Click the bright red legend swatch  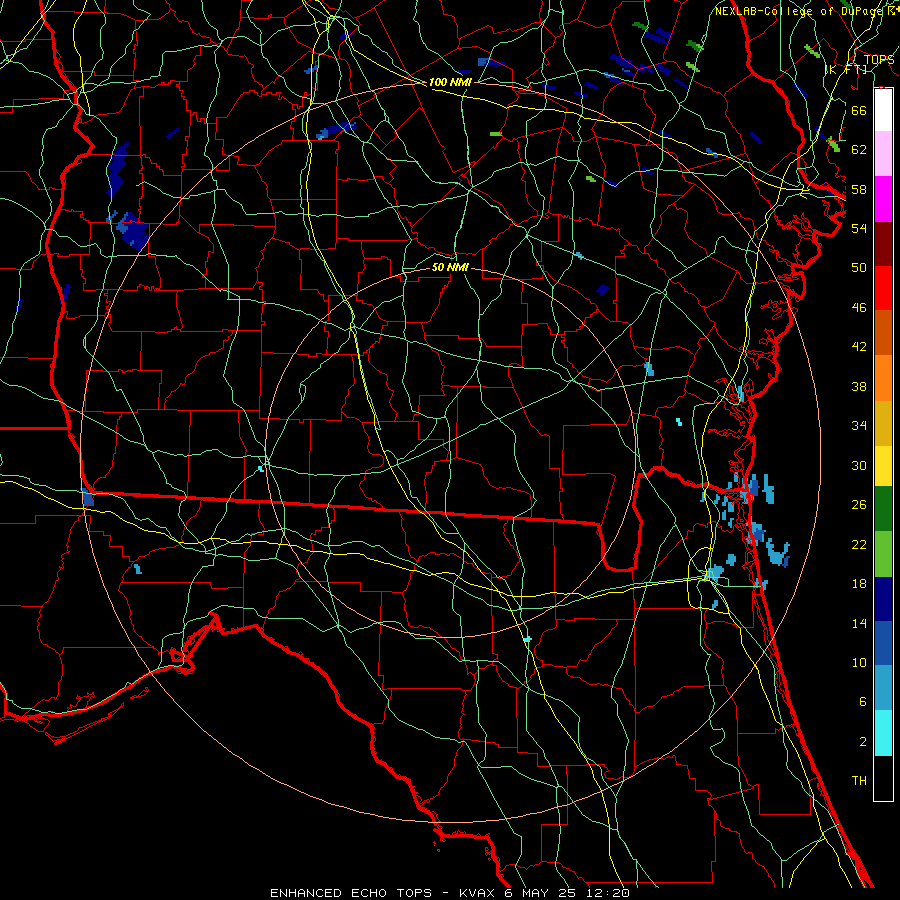pos(883,288)
